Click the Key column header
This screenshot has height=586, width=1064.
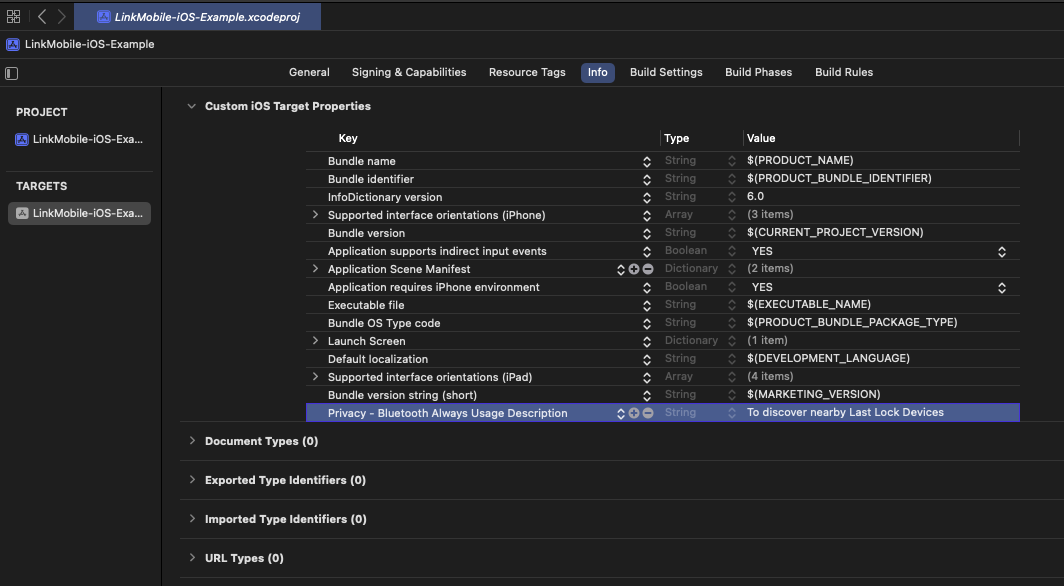(347, 138)
